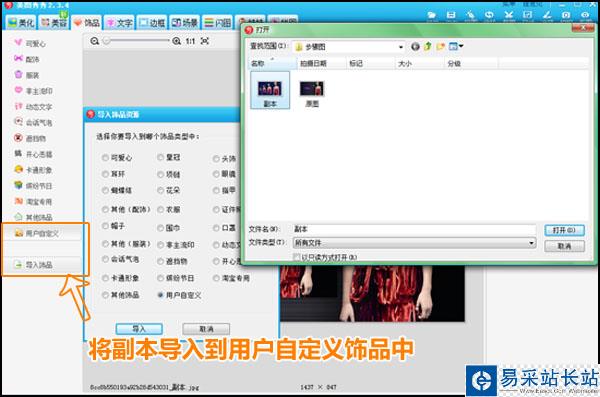
Task: Open the 文字 tab
Action: coord(120,23)
